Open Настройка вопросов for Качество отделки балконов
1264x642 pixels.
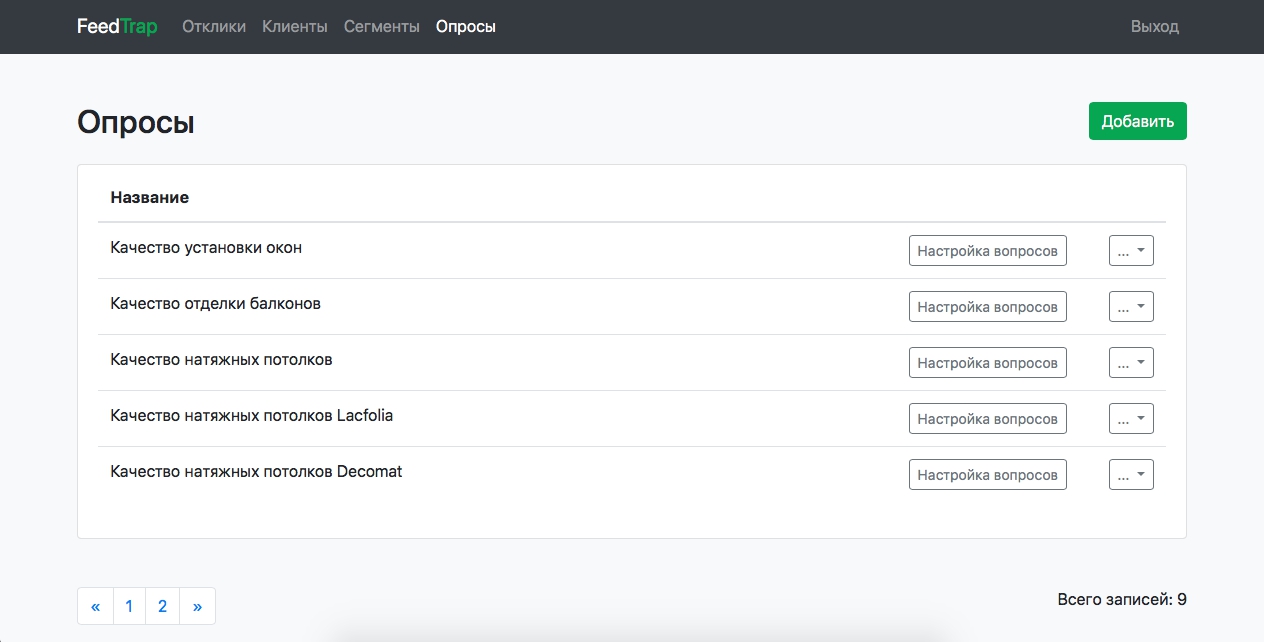(x=987, y=307)
